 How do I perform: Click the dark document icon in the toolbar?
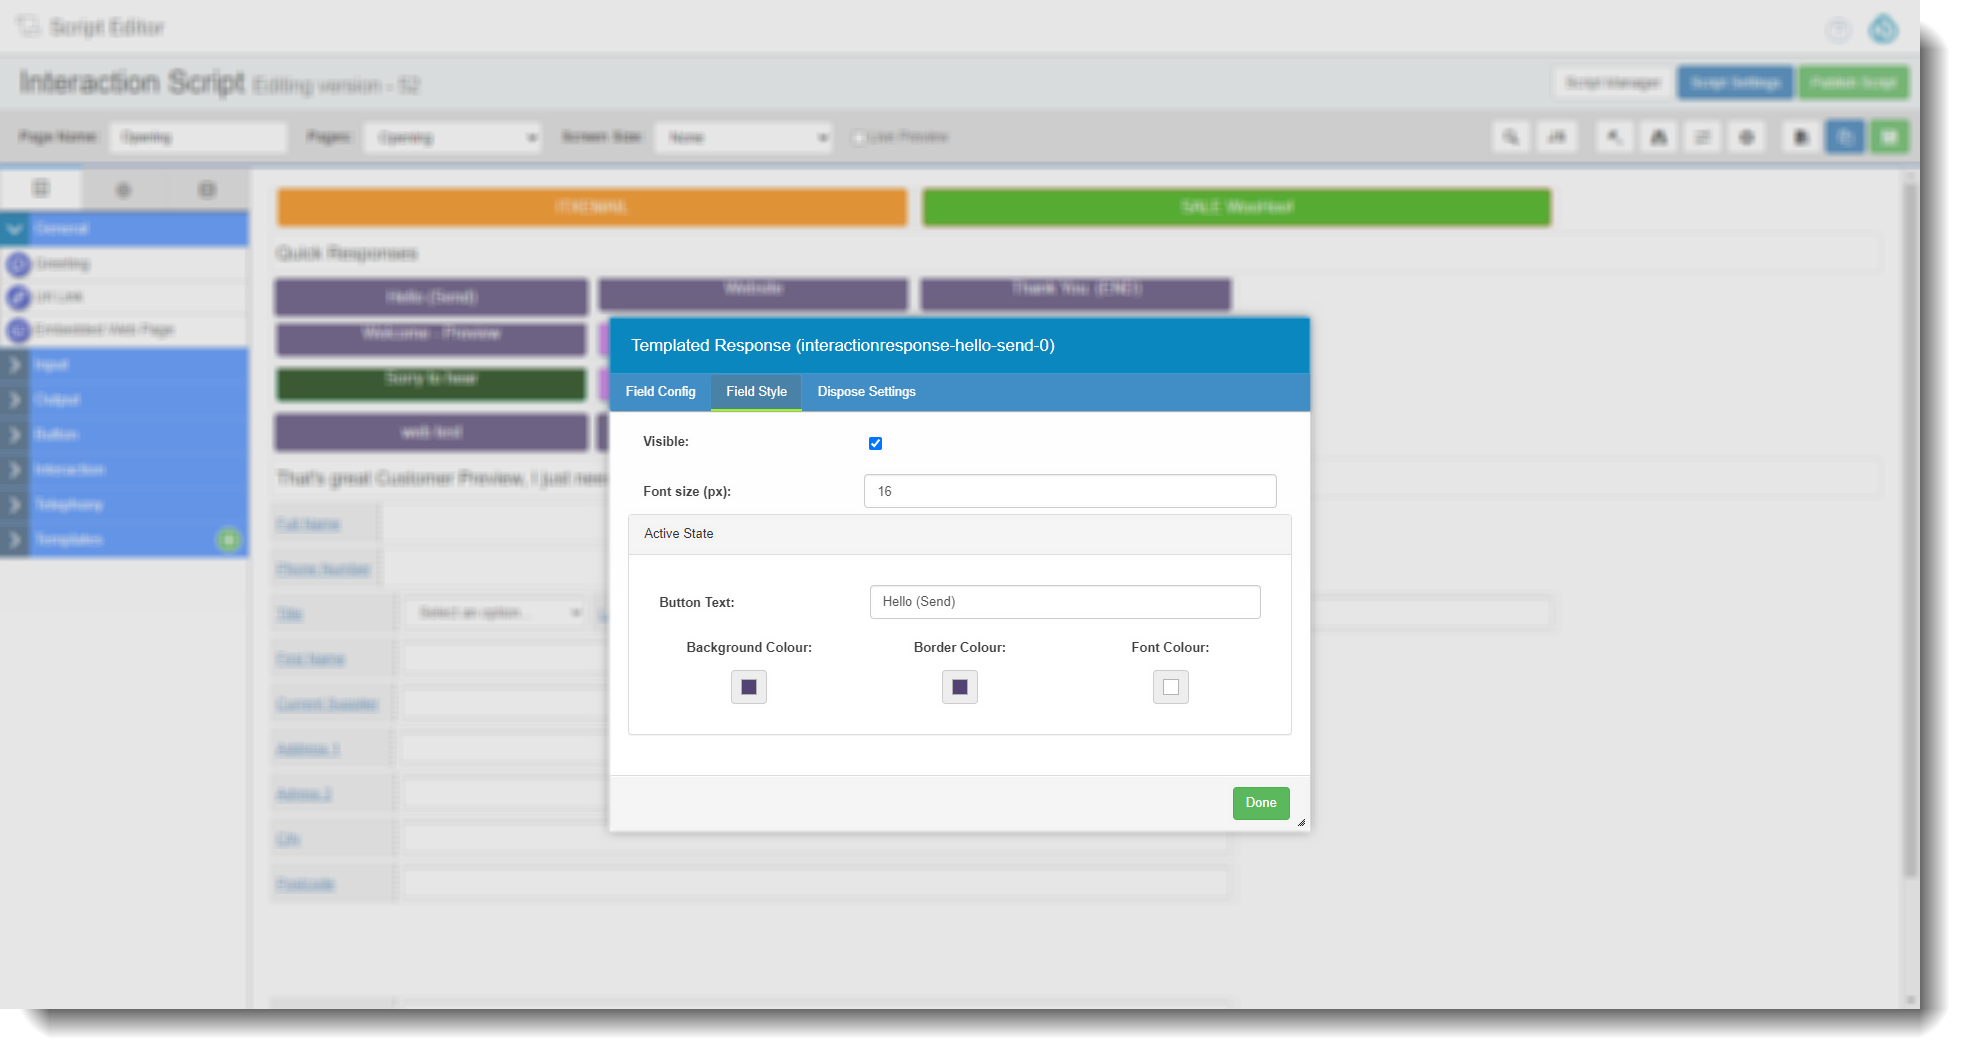[x=1801, y=137]
